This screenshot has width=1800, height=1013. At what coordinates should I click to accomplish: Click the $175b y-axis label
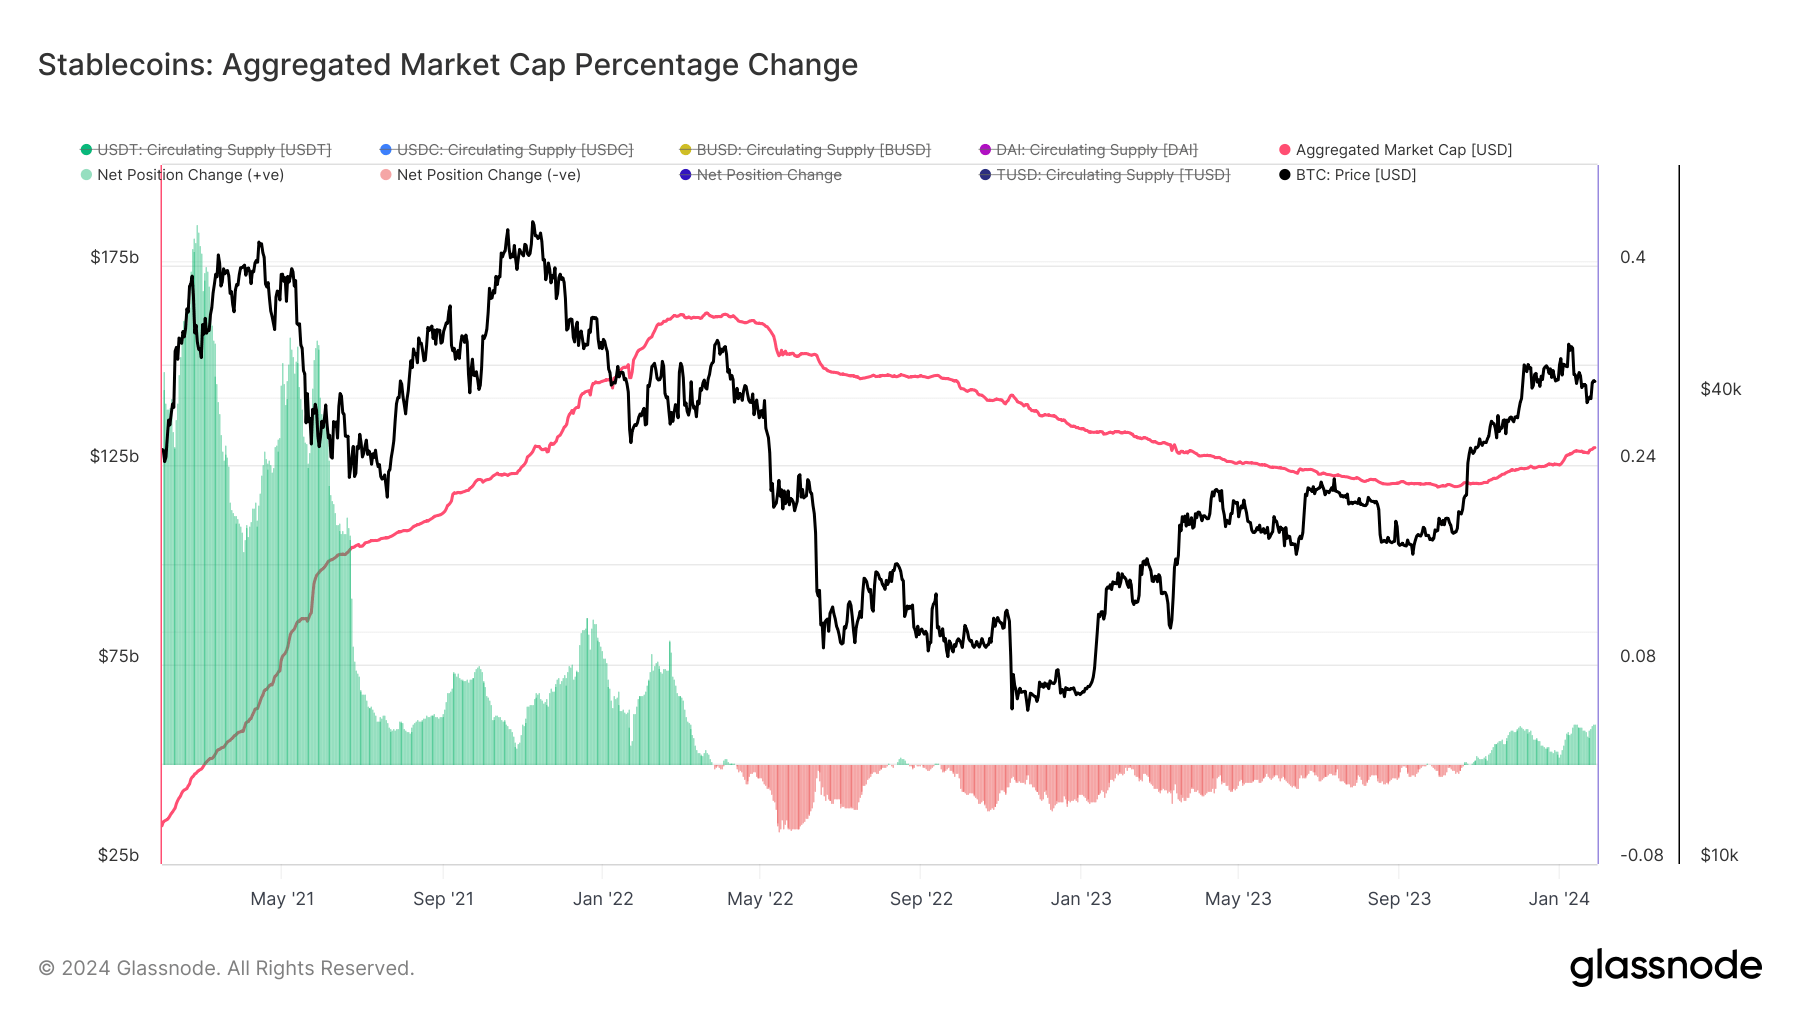[115, 258]
